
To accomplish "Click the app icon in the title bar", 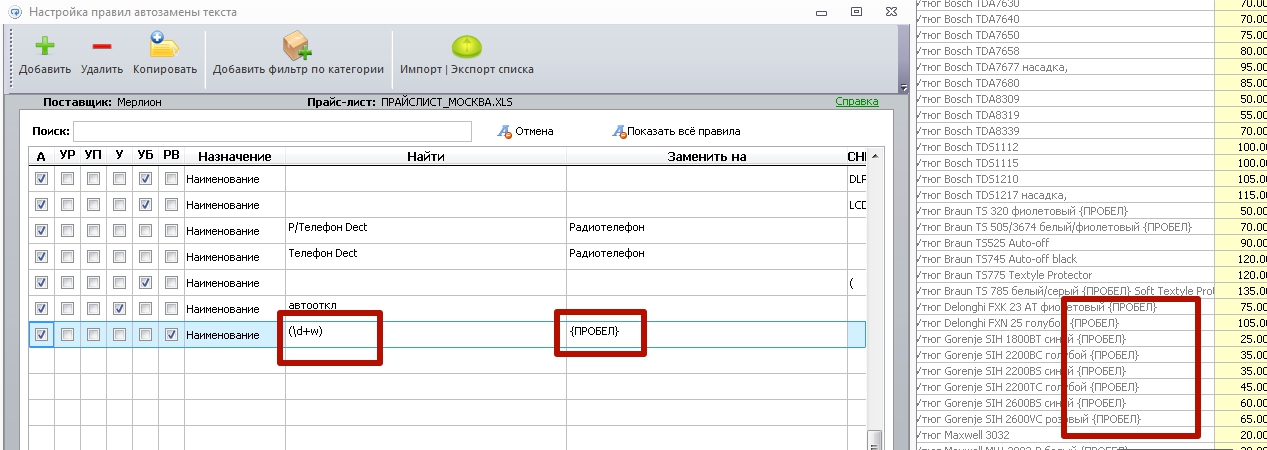I will [x=14, y=12].
